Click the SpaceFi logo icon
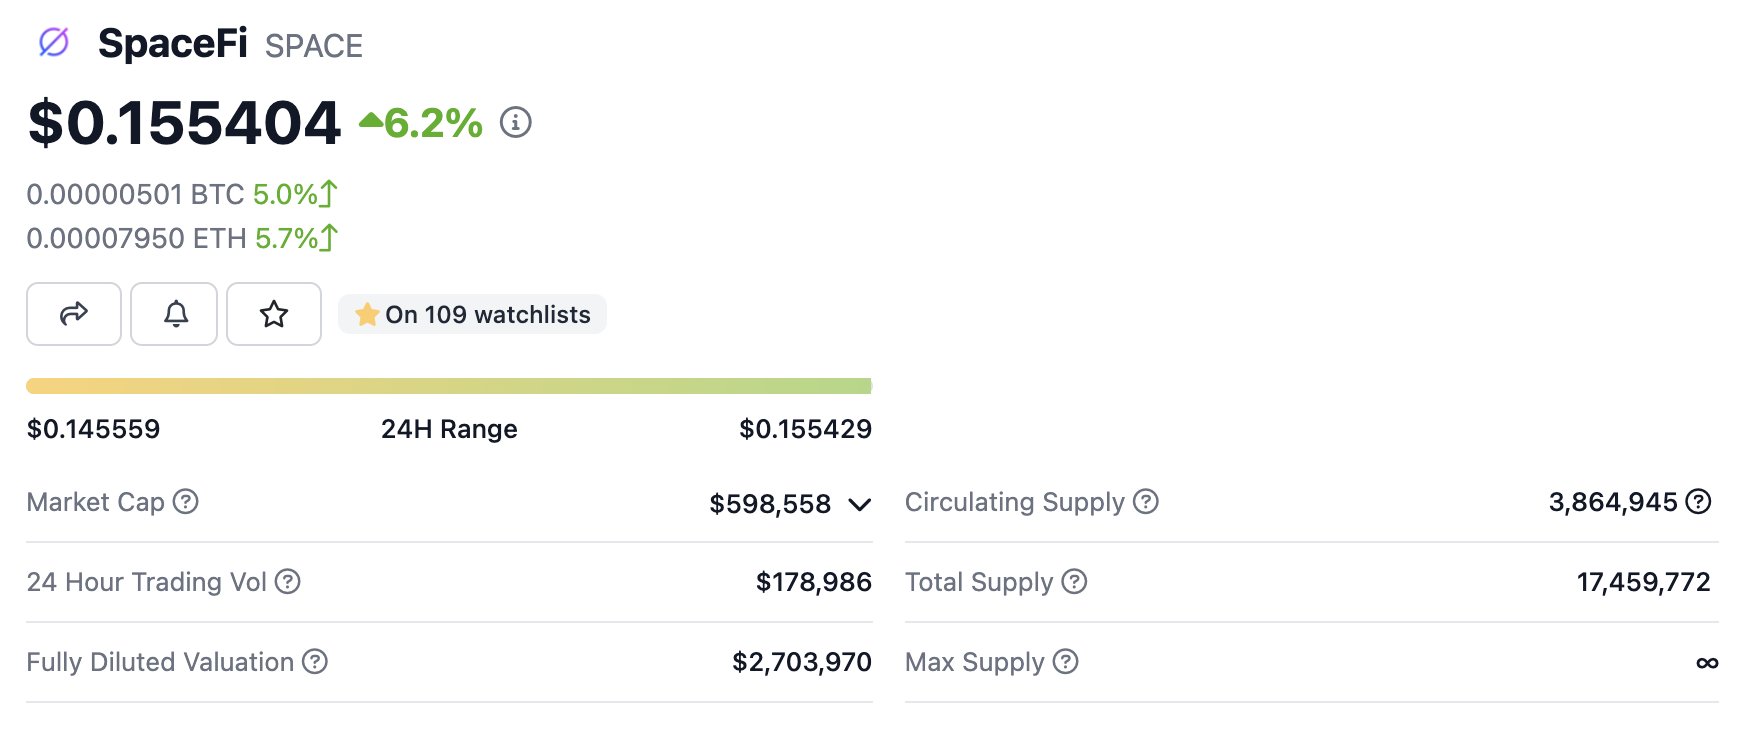The width and height of the screenshot is (1740, 752). point(53,42)
